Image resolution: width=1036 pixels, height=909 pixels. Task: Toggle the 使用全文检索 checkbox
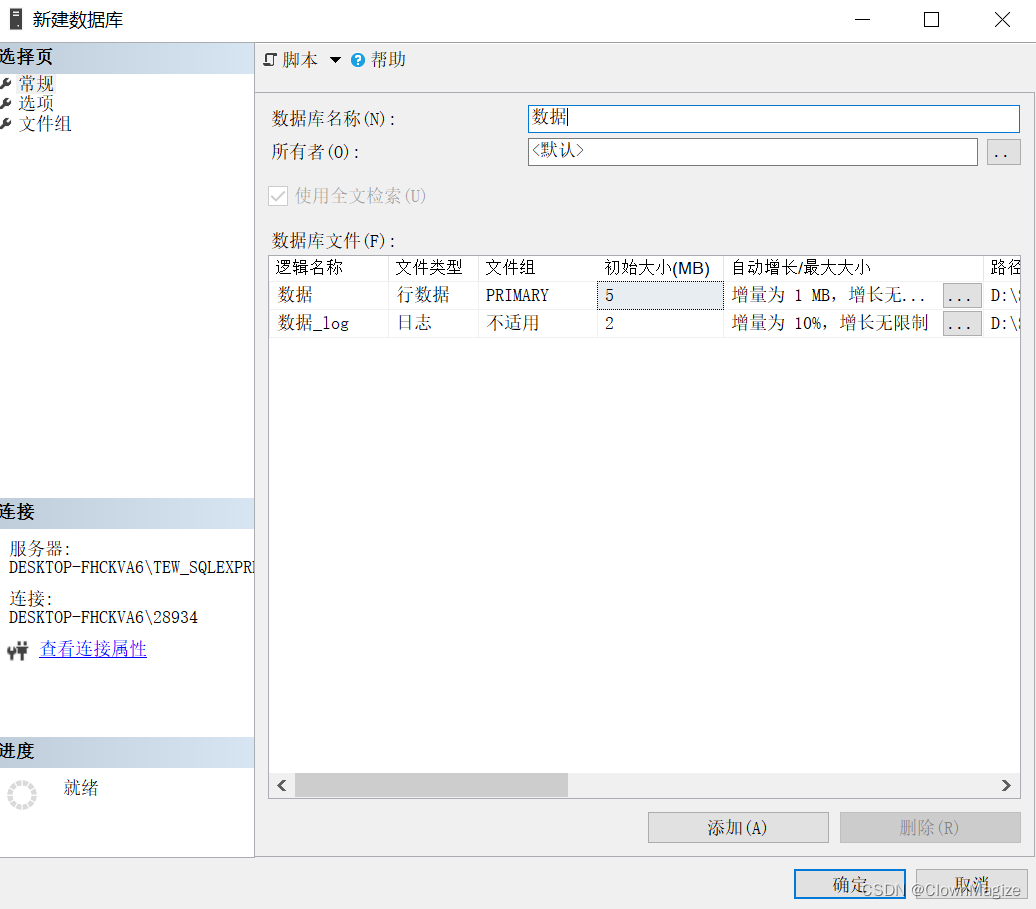coord(278,196)
